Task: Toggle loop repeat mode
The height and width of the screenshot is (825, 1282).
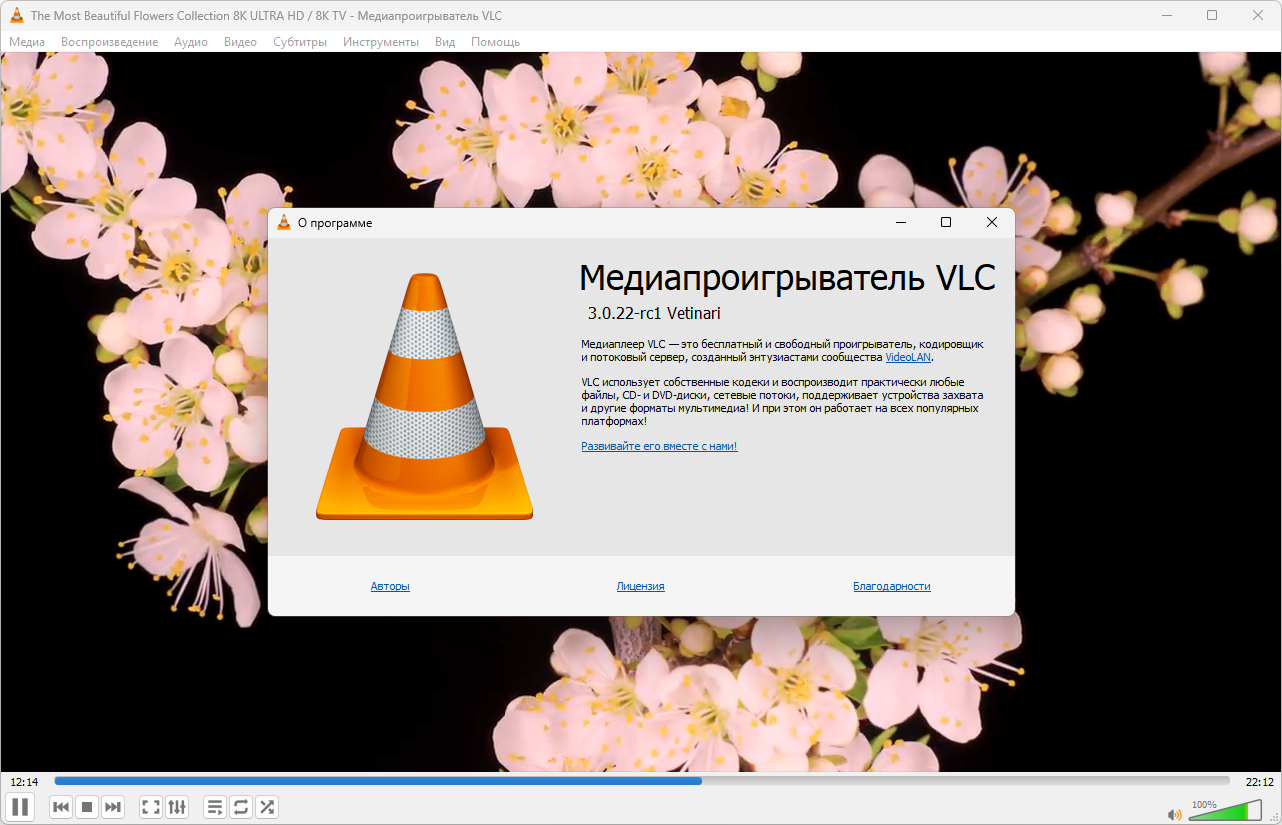Action: click(x=241, y=807)
